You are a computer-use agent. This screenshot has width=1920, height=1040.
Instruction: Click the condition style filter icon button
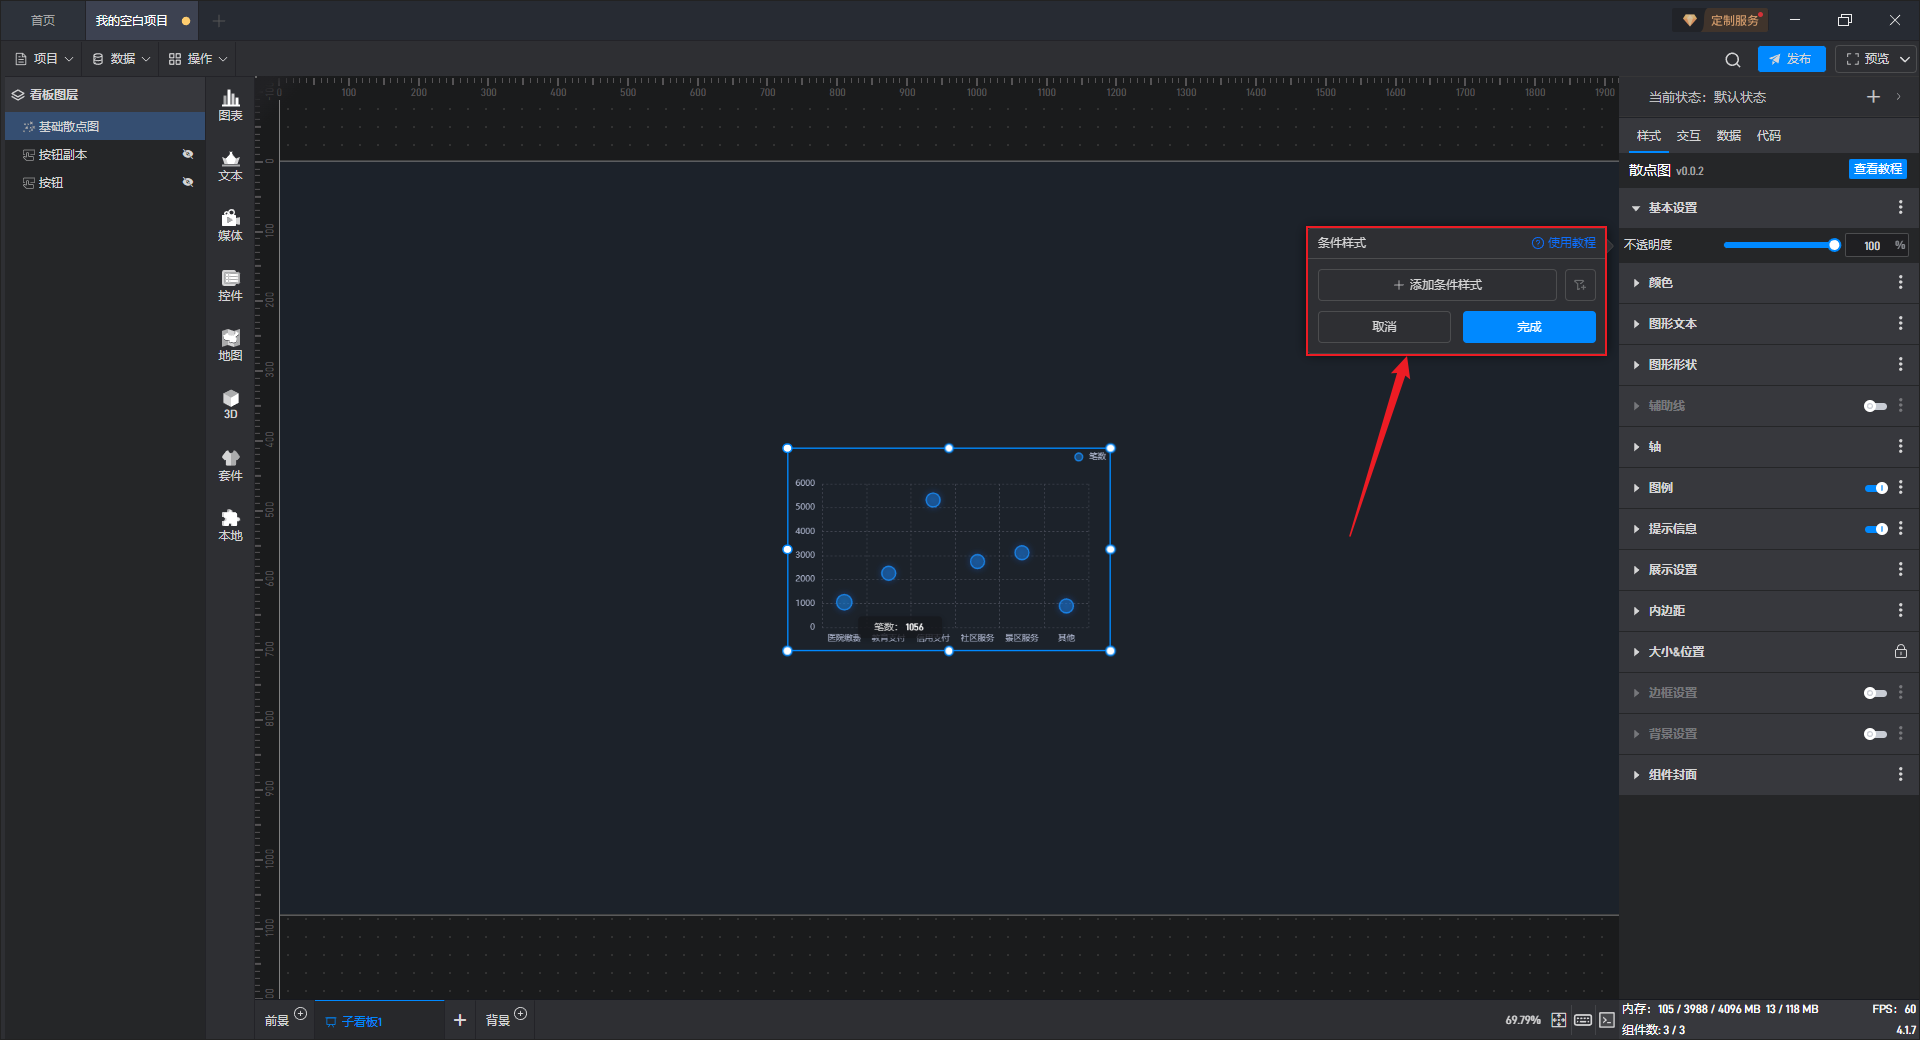click(x=1580, y=285)
